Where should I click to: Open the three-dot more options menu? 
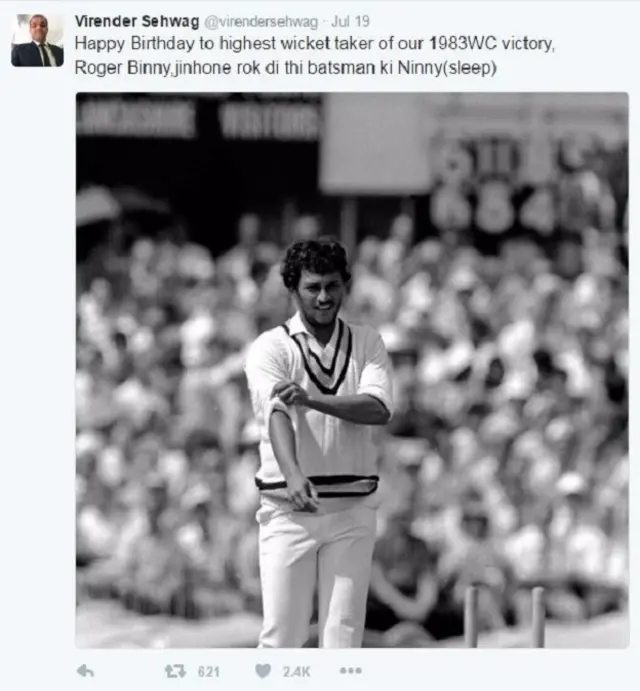(x=350, y=671)
